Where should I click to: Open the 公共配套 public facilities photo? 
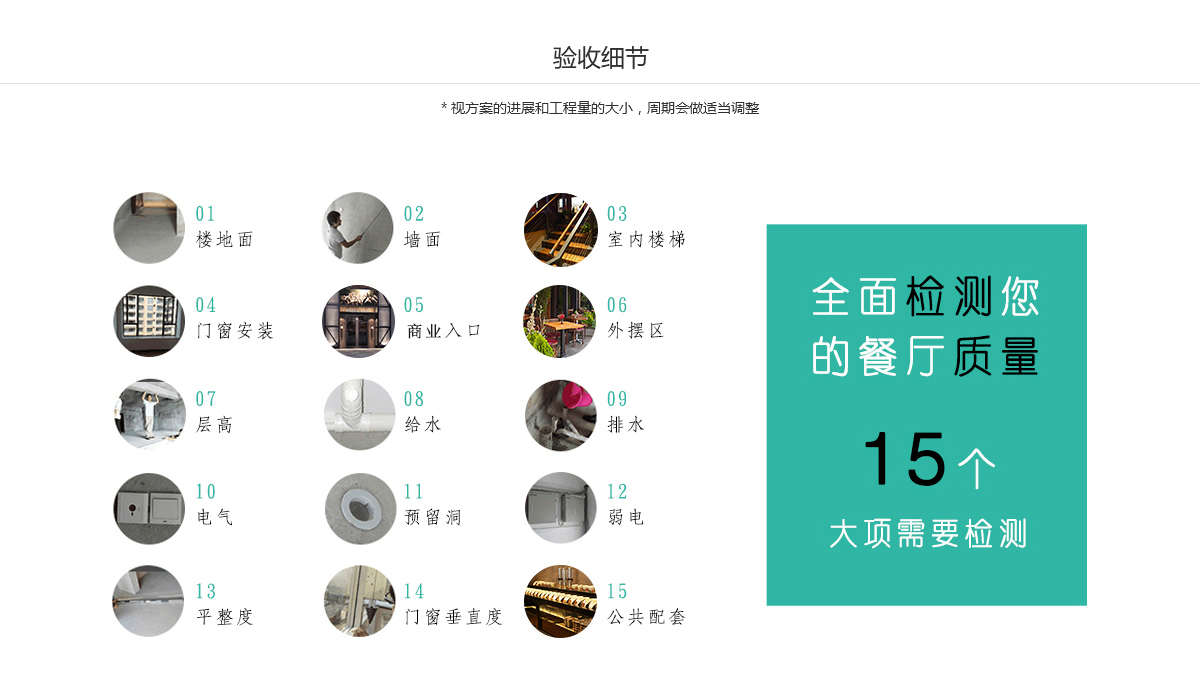coord(561,601)
